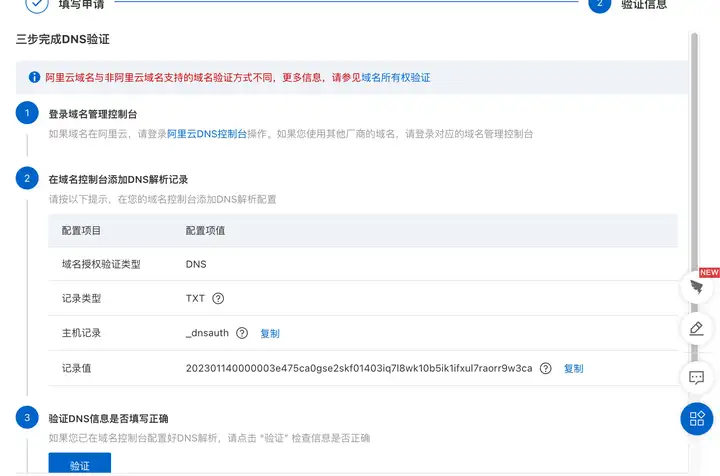Click the 填写申请 completed step

point(86,5)
